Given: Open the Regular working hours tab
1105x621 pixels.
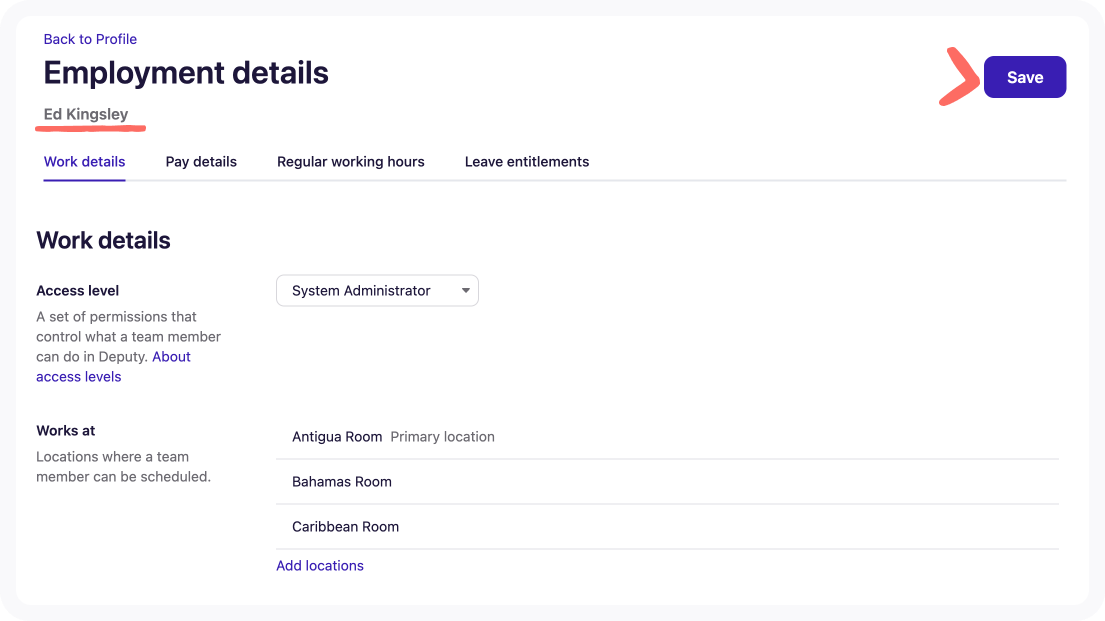Looking at the screenshot, I should tap(350, 161).
